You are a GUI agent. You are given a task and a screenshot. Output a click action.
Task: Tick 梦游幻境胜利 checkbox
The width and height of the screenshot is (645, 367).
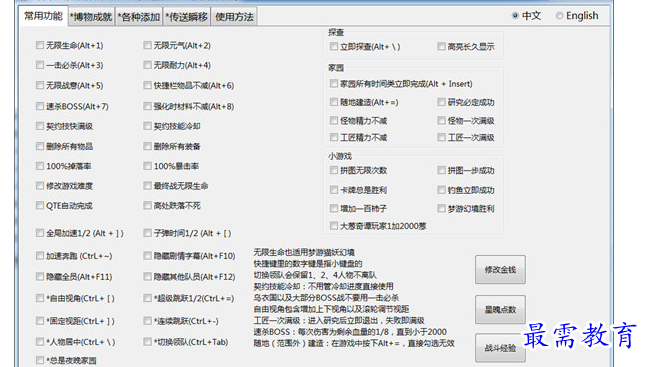(x=441, y=209)
